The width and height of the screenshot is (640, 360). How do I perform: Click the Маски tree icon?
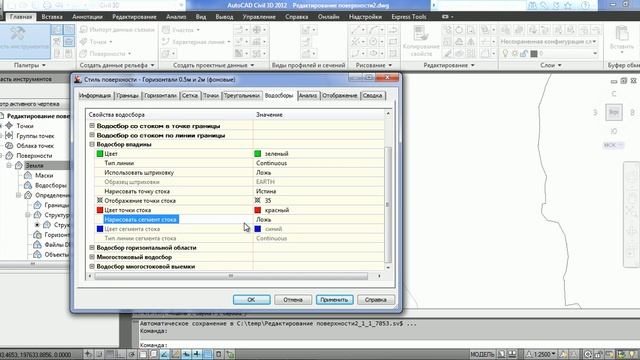28,175
